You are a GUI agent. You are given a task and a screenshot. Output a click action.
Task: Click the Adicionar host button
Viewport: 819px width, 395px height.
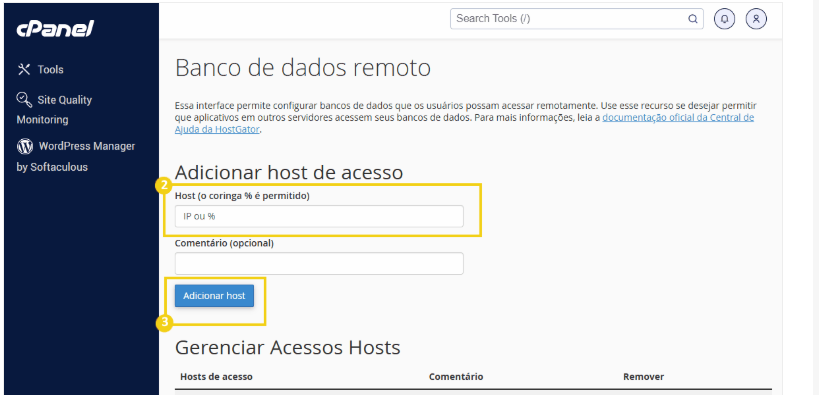coord(214,296)
